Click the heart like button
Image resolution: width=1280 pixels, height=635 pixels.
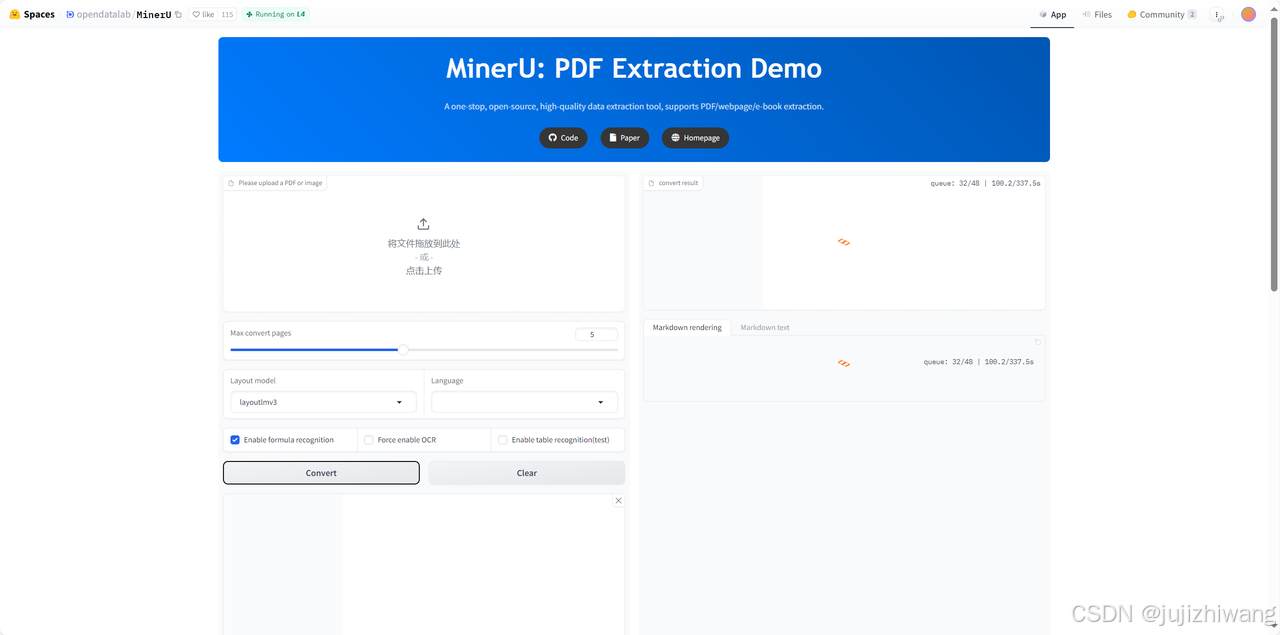(203, 15)
